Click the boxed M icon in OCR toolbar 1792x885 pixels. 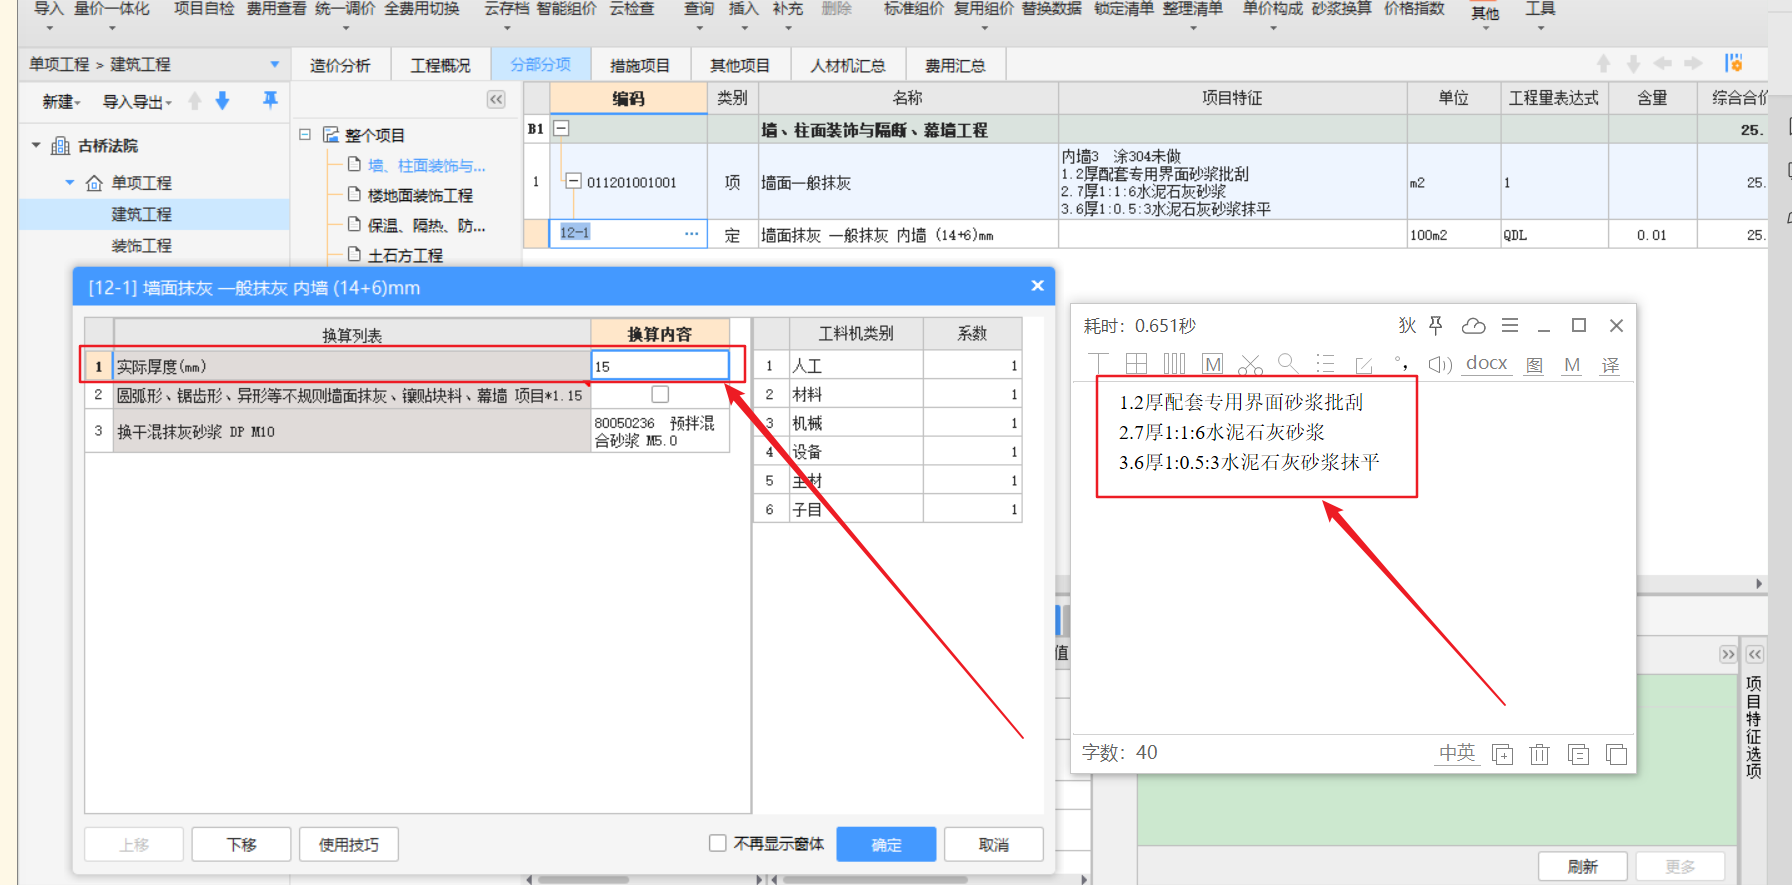pos(1213,364)
